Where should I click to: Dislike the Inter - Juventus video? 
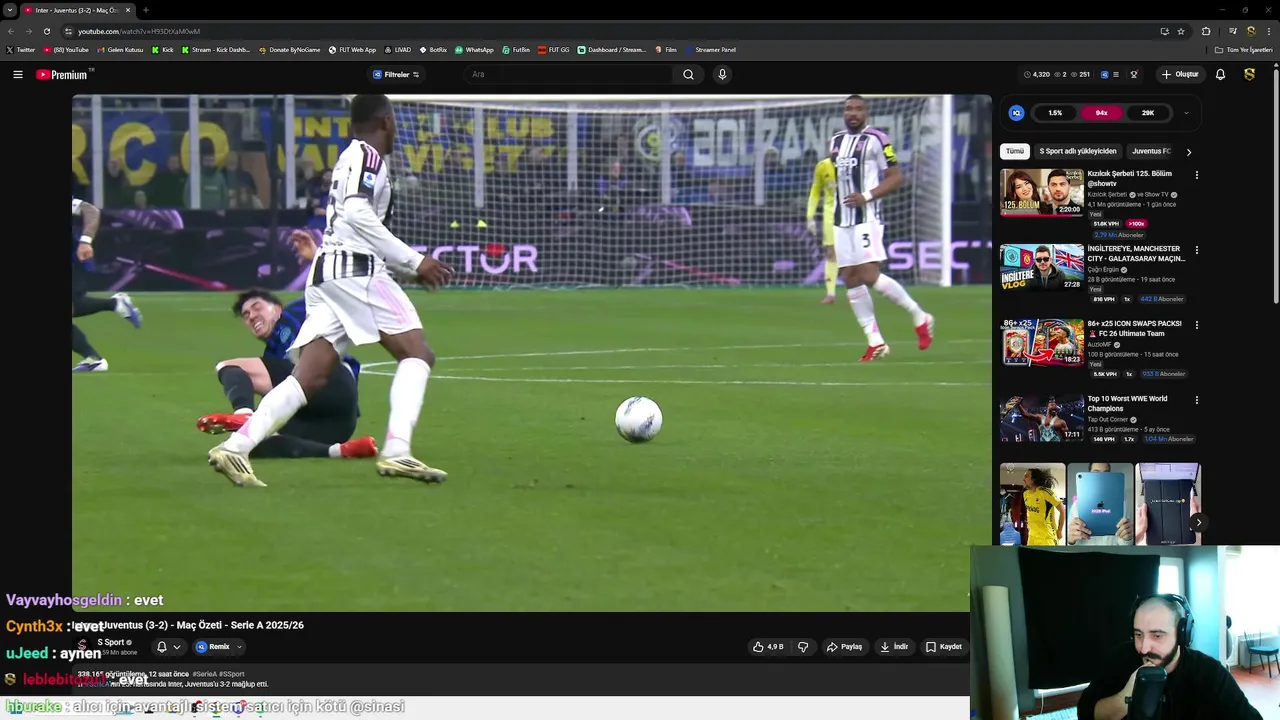coord(803,647)
